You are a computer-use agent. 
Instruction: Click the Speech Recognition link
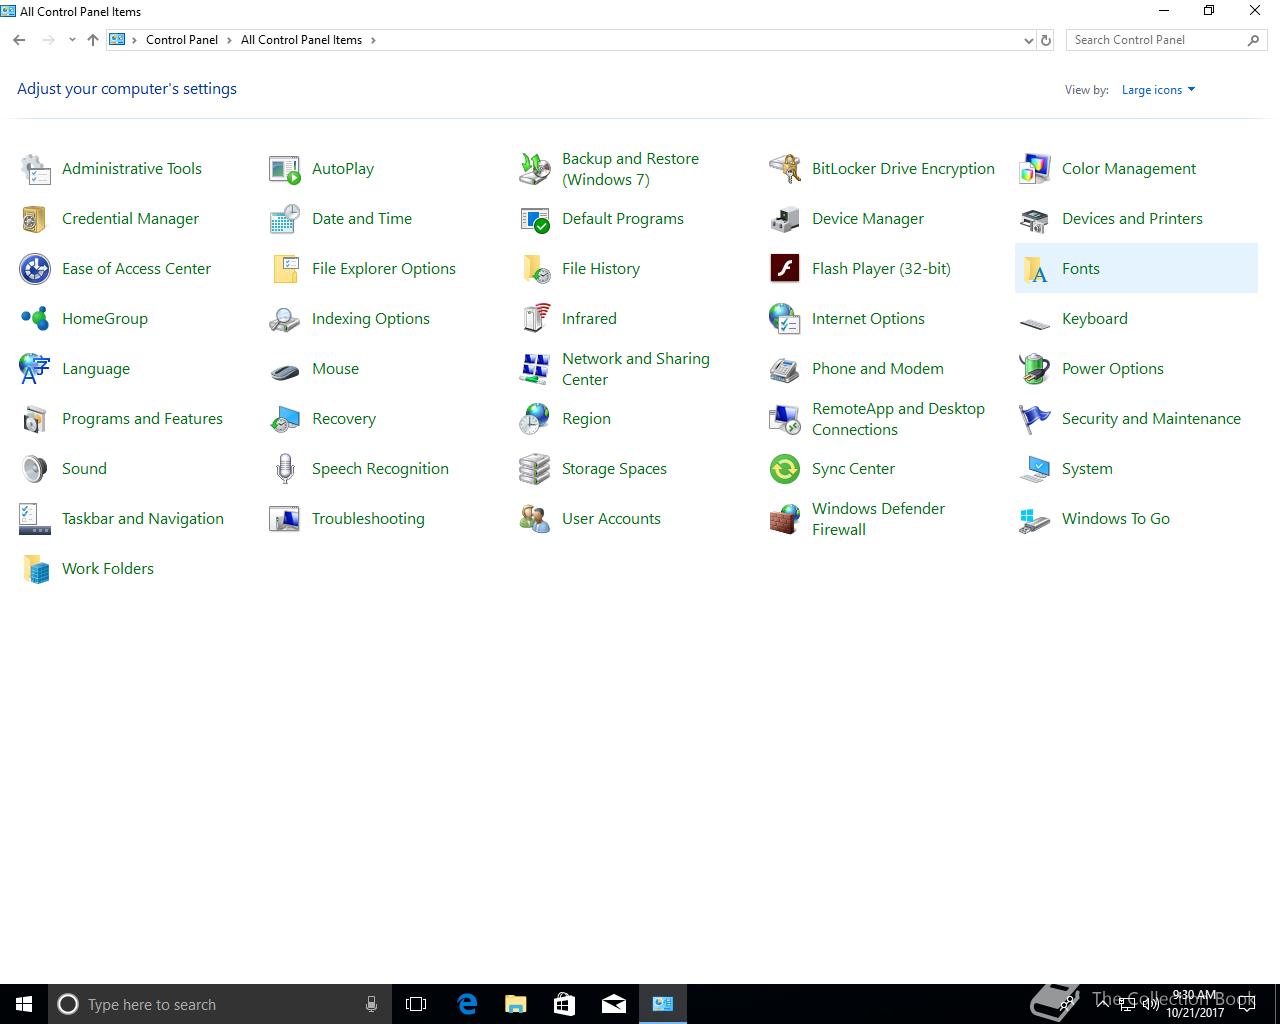(380, 469)
